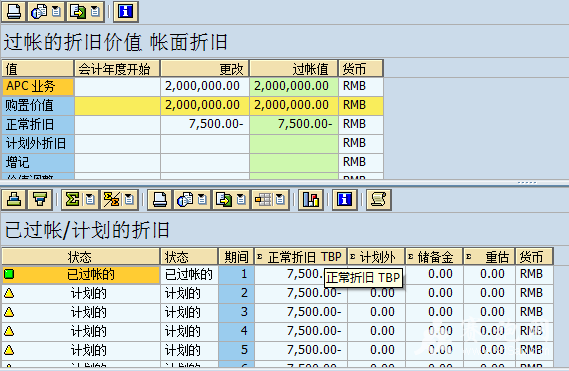
Task: Click the yellow triangle status icon for period 4
Action: coord(9,331)
